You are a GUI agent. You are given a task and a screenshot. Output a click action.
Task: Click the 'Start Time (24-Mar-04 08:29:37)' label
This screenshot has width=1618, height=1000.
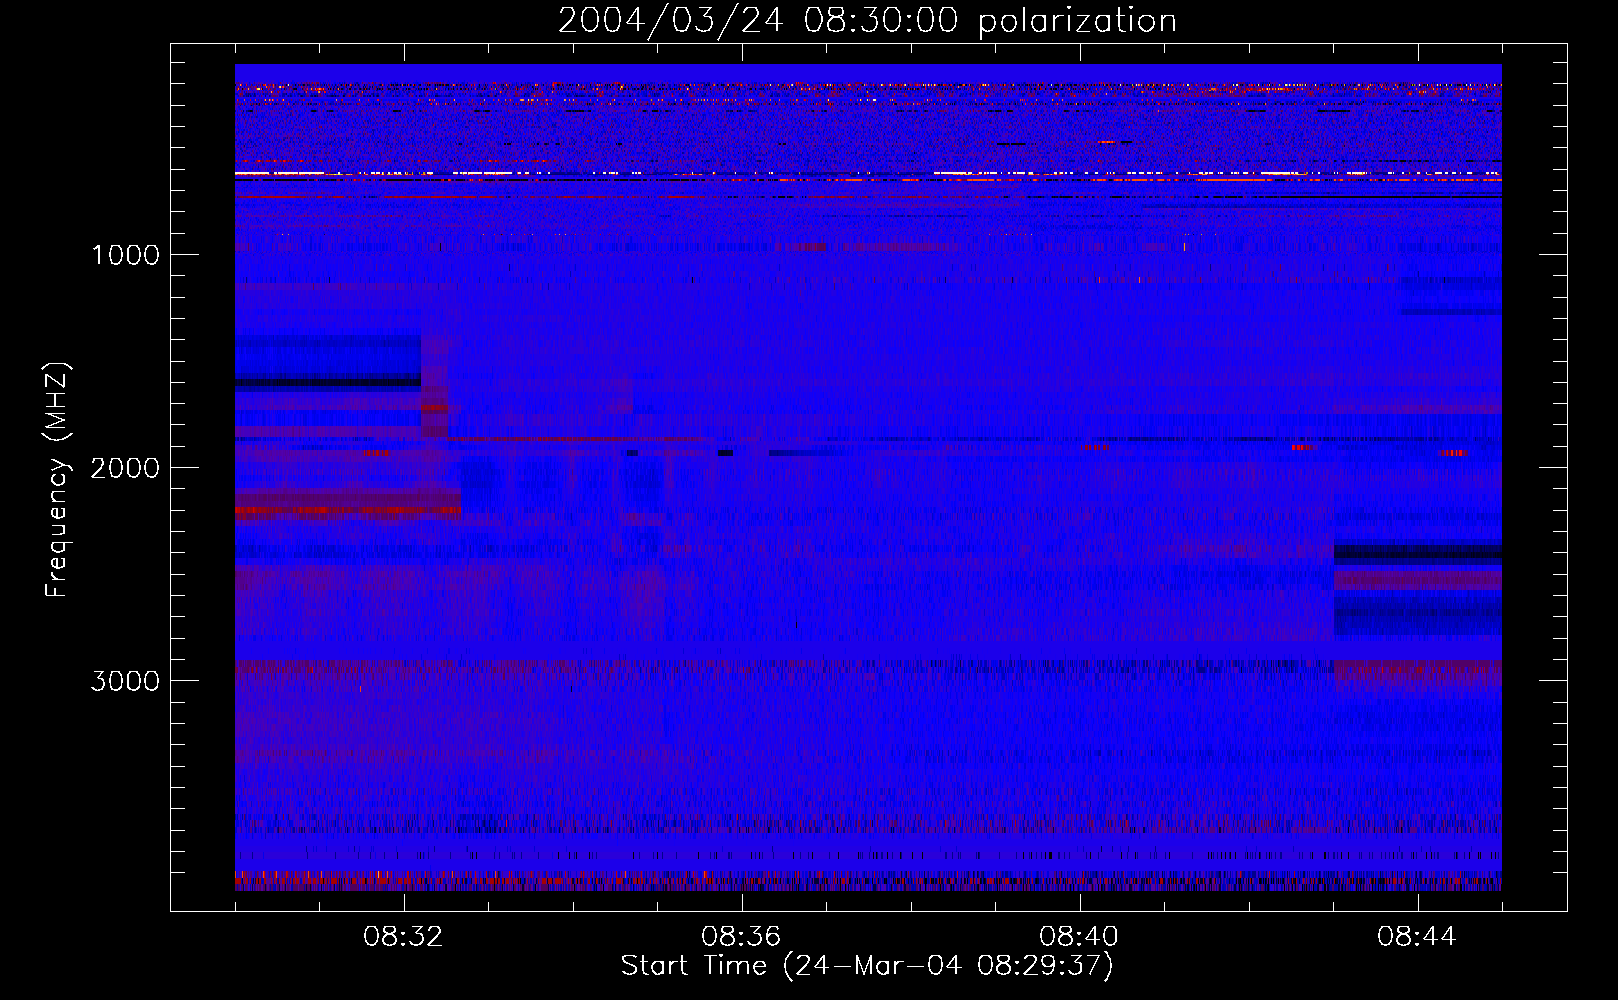coord(867,966)
